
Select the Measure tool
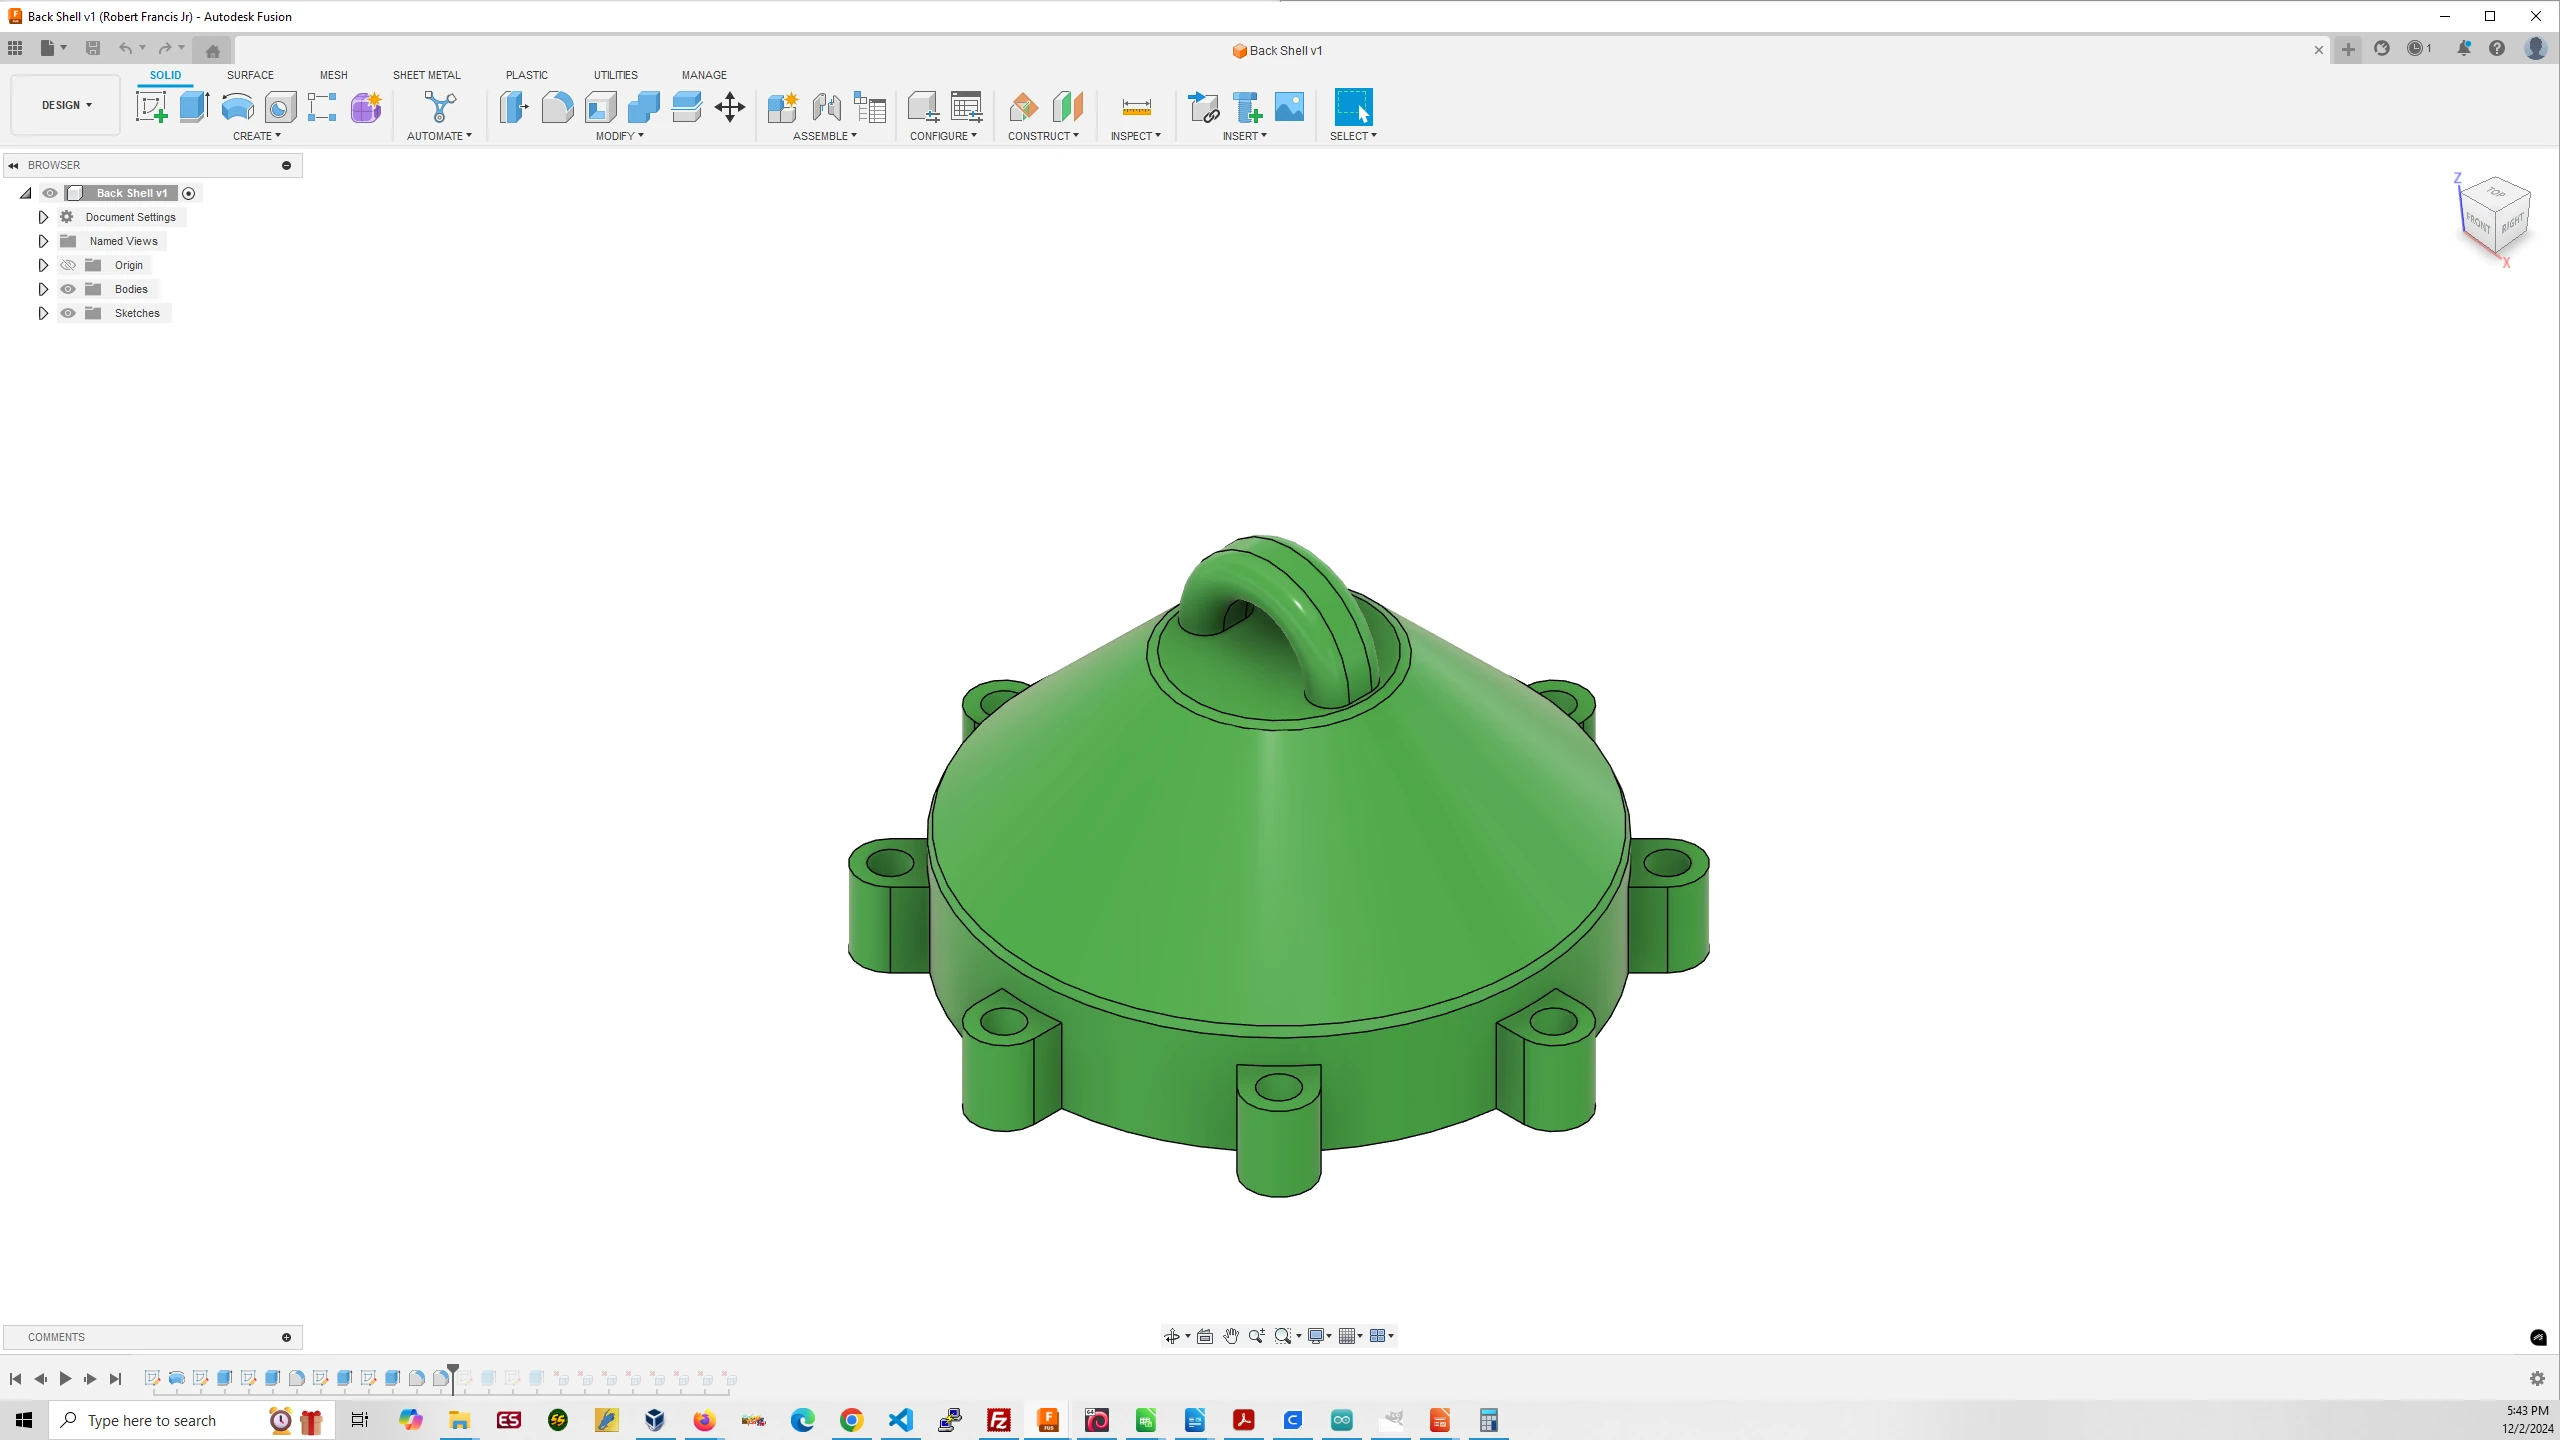1136,107
